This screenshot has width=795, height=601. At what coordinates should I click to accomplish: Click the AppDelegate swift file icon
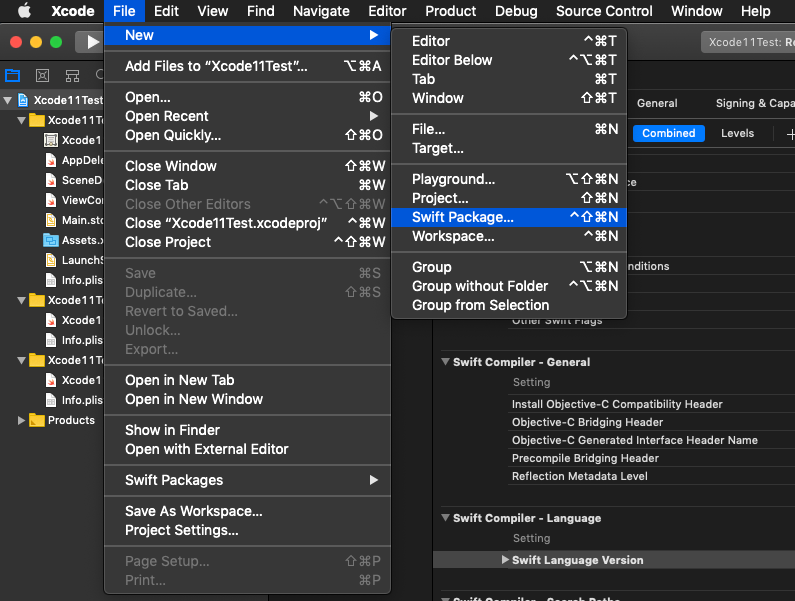point(51,160)
